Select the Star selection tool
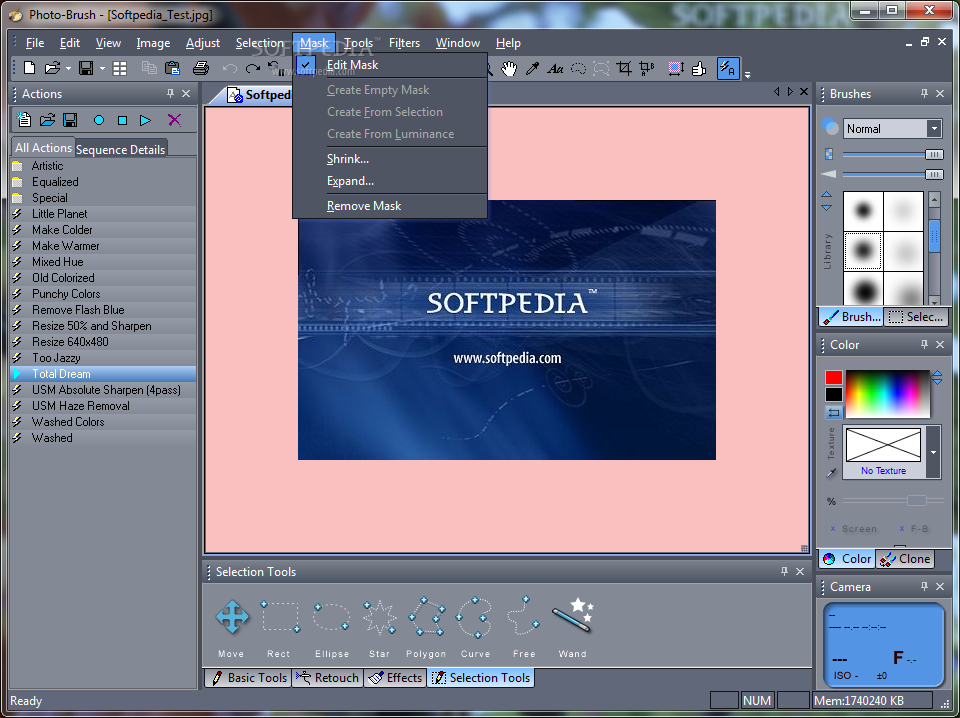 pyautogui.click(x=379, y=617)
